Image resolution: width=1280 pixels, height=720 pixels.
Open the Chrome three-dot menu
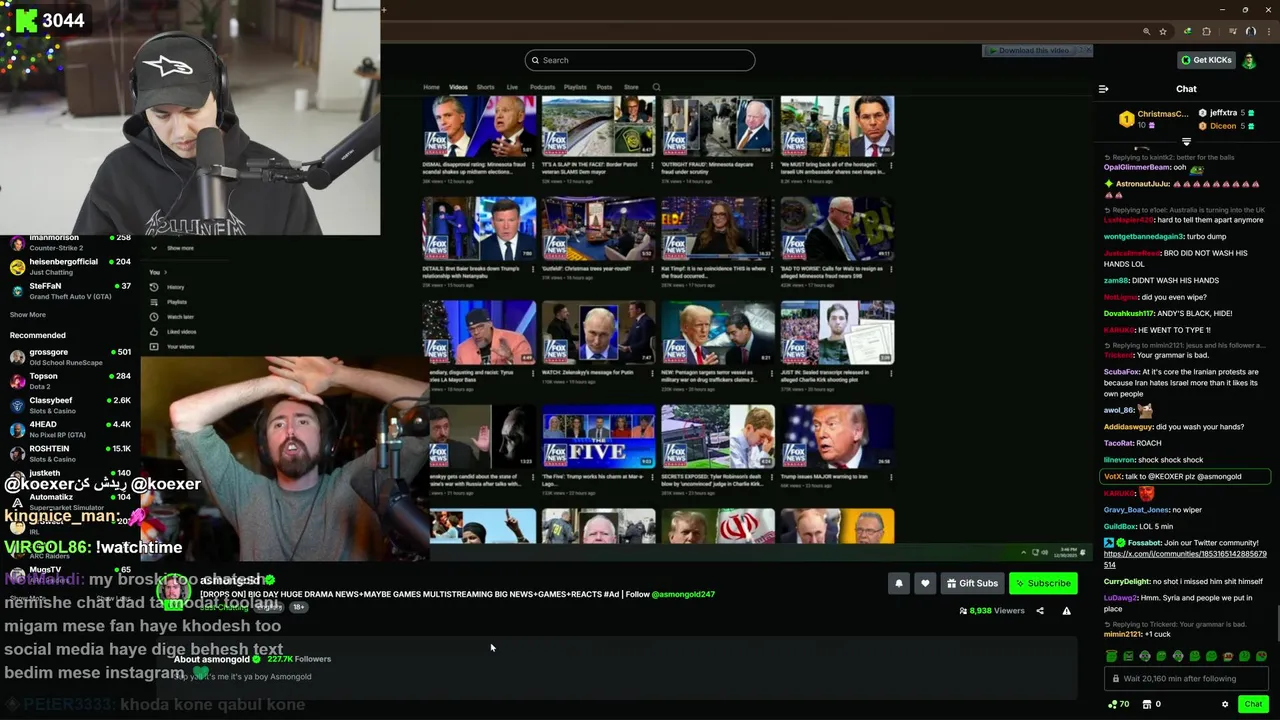(x=1268, y=31)
